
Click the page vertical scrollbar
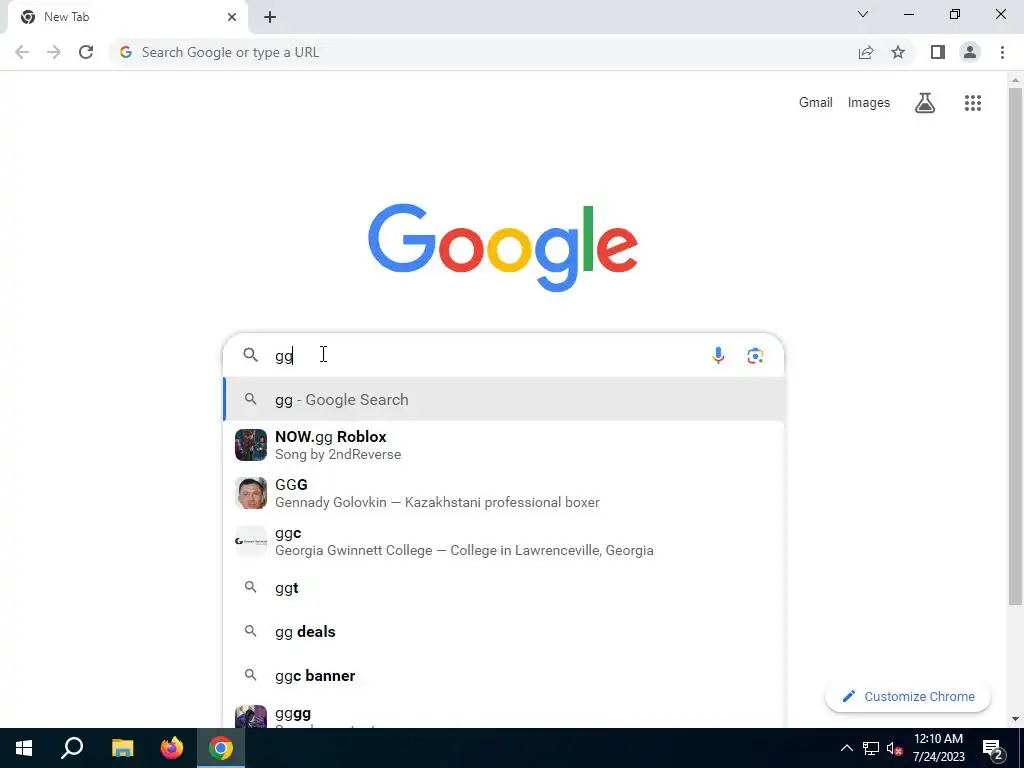coord(1015,346)
